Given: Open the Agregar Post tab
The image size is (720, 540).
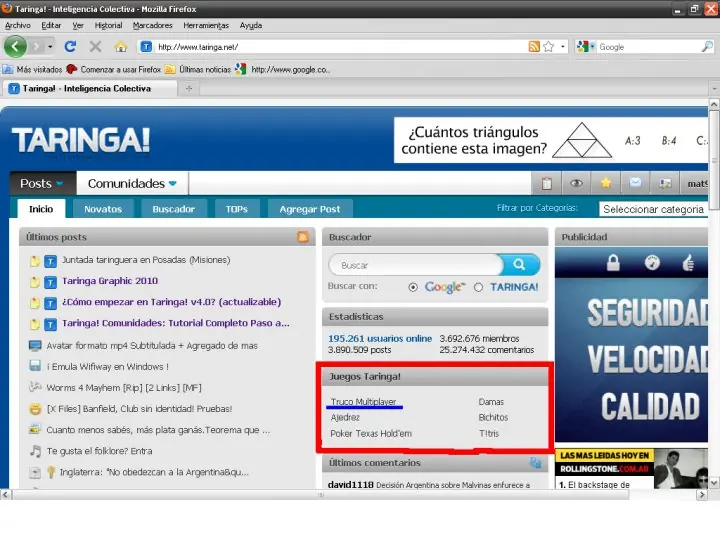Looking at the screenshot, I should pyautogui.click(x=310, y=209).
